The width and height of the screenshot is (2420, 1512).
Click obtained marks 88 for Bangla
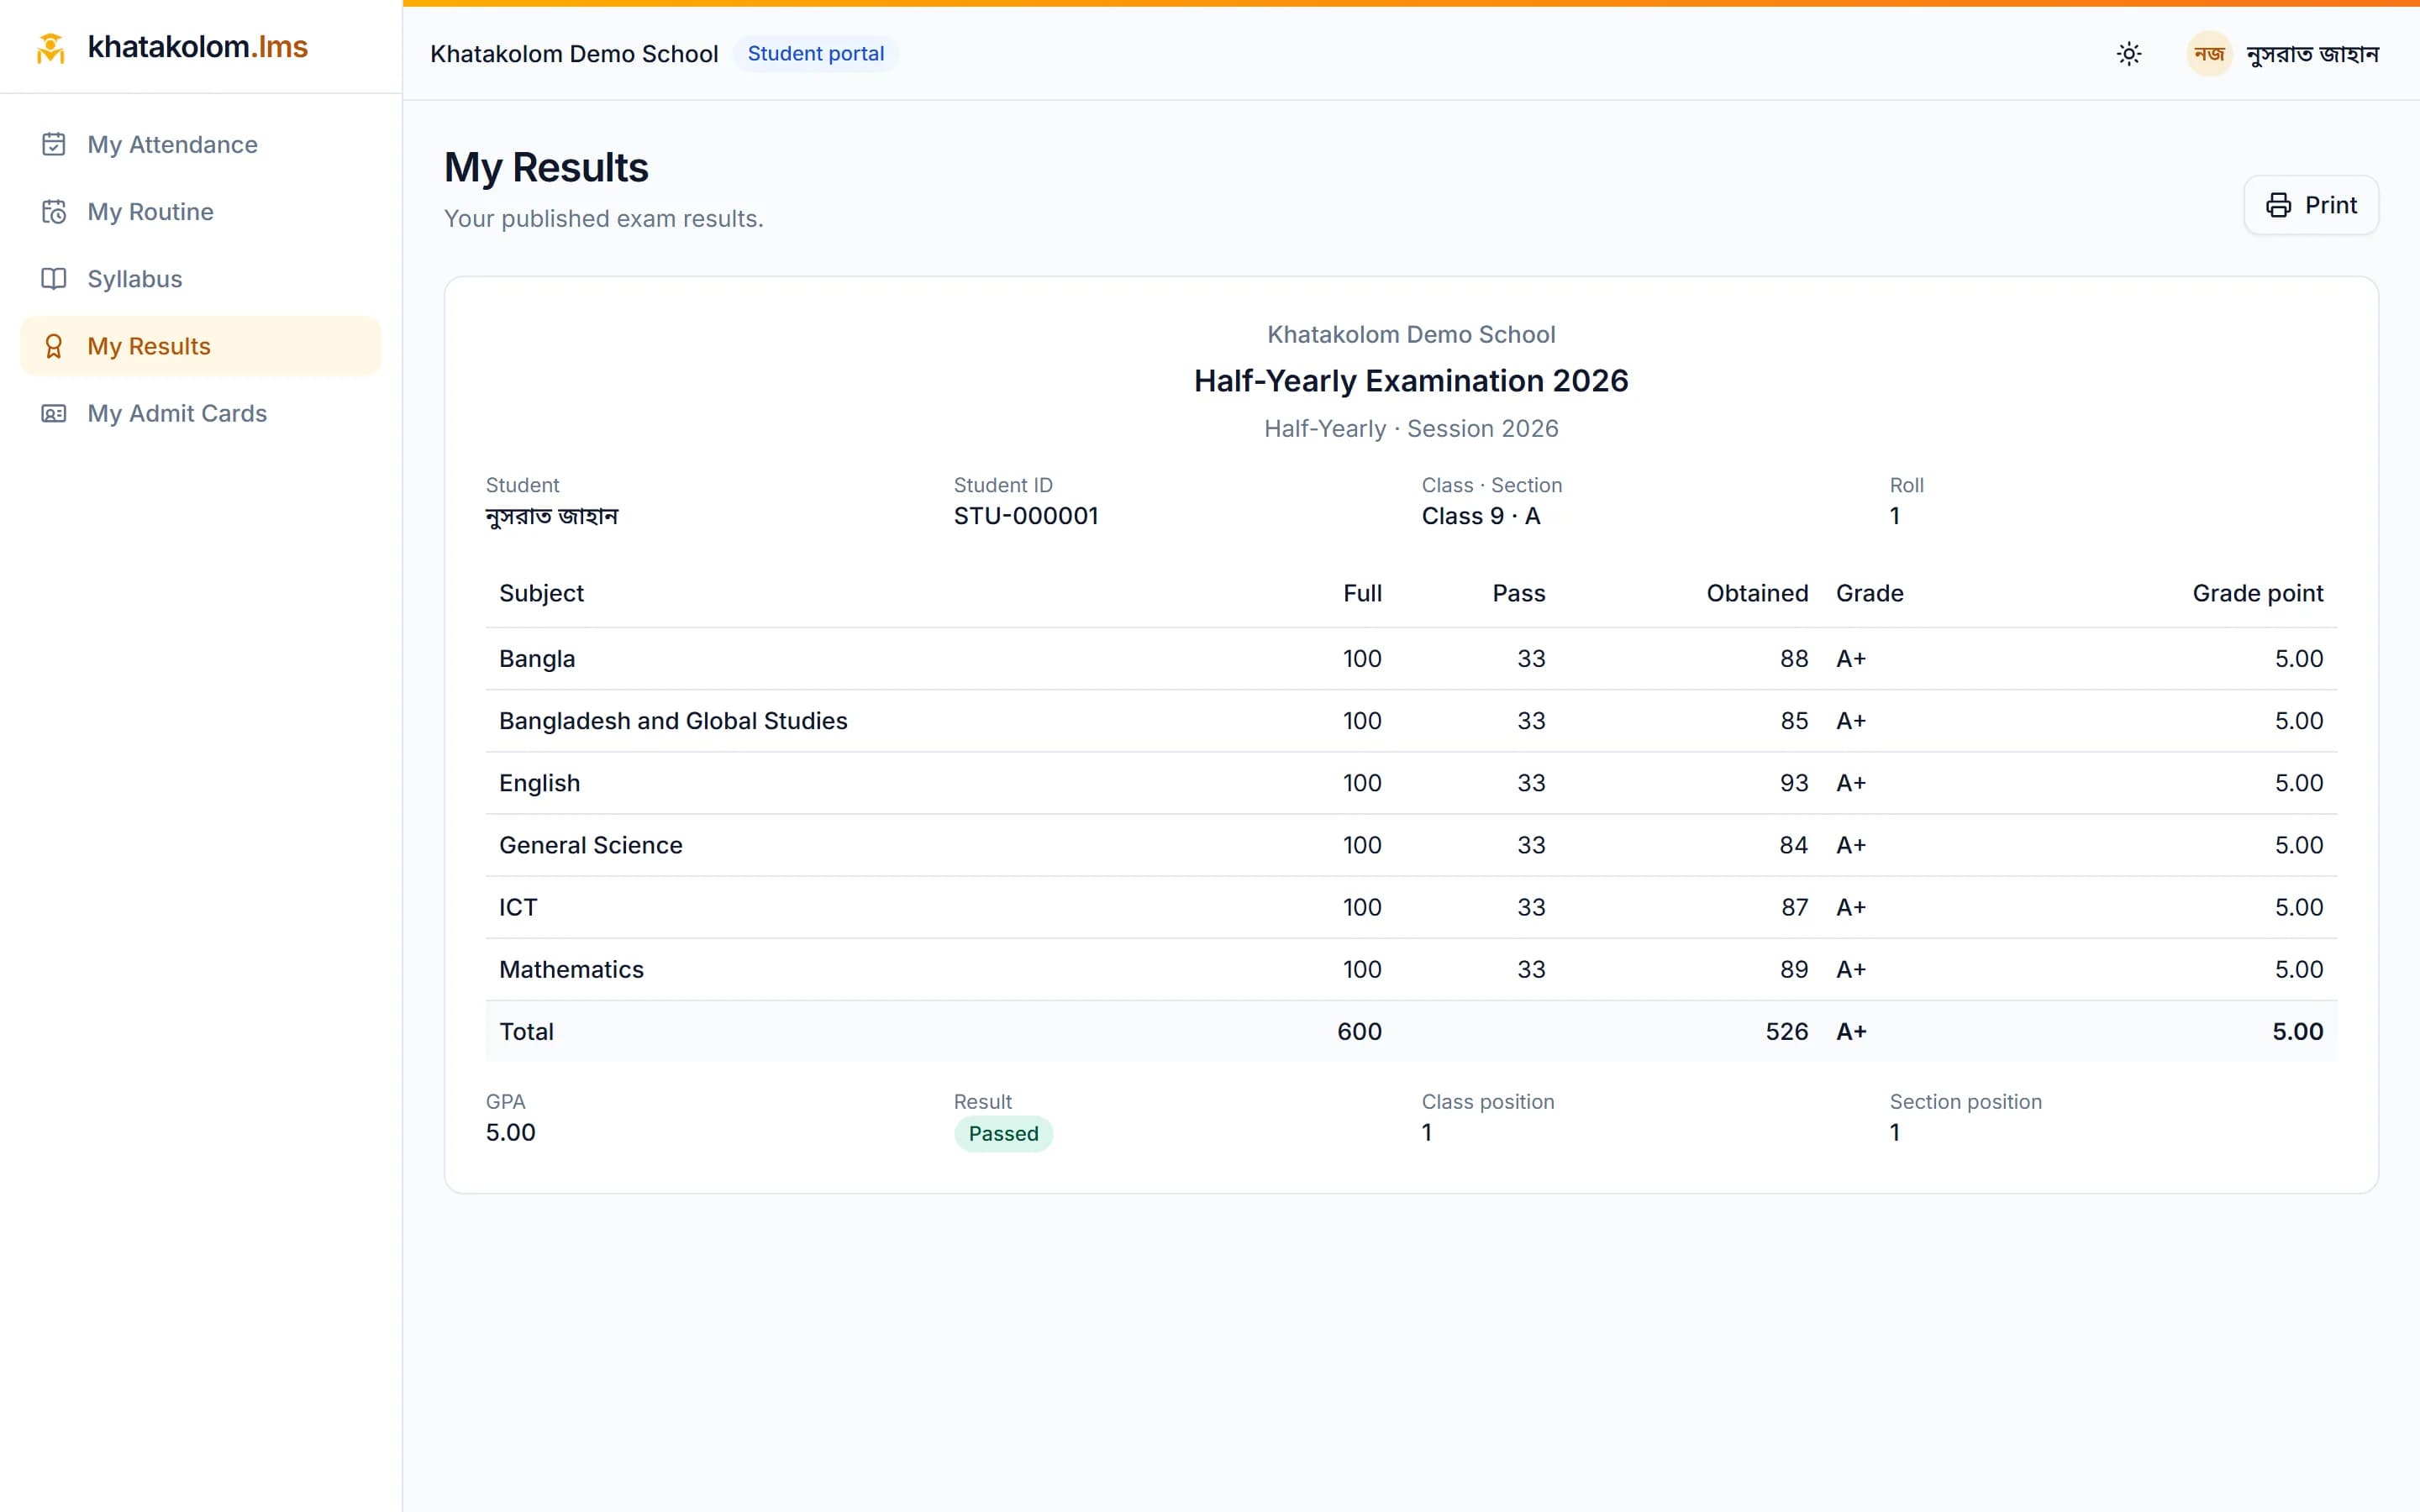1794,659
